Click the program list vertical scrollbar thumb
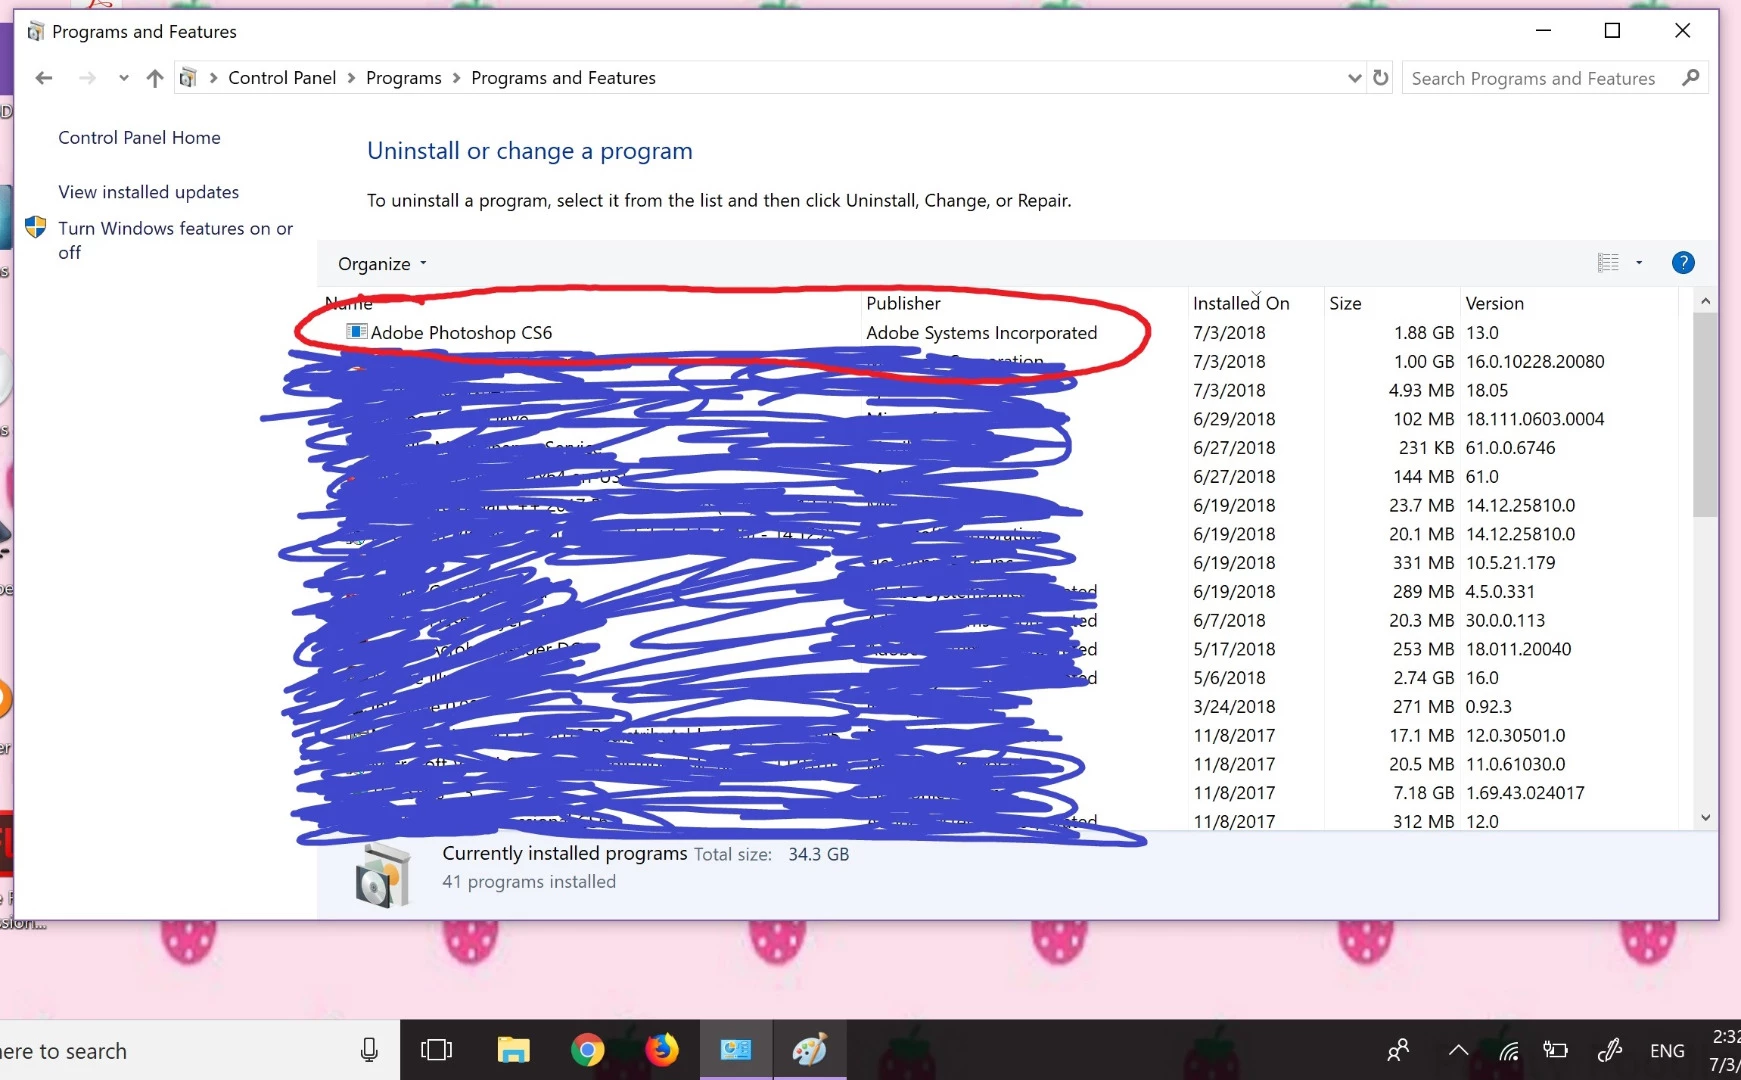This screenshot has width=1741, height=1080. point(1705,415)
